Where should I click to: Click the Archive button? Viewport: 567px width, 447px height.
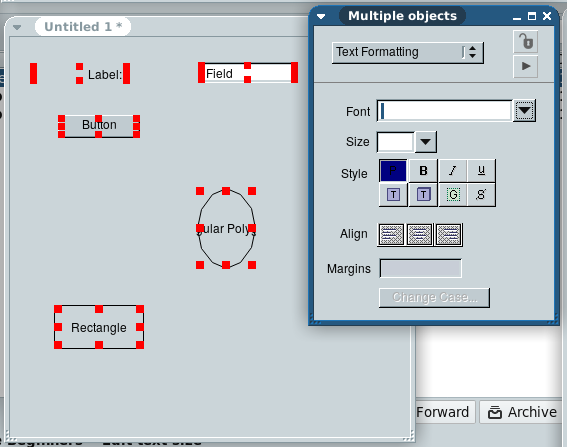tap(522, 412)
